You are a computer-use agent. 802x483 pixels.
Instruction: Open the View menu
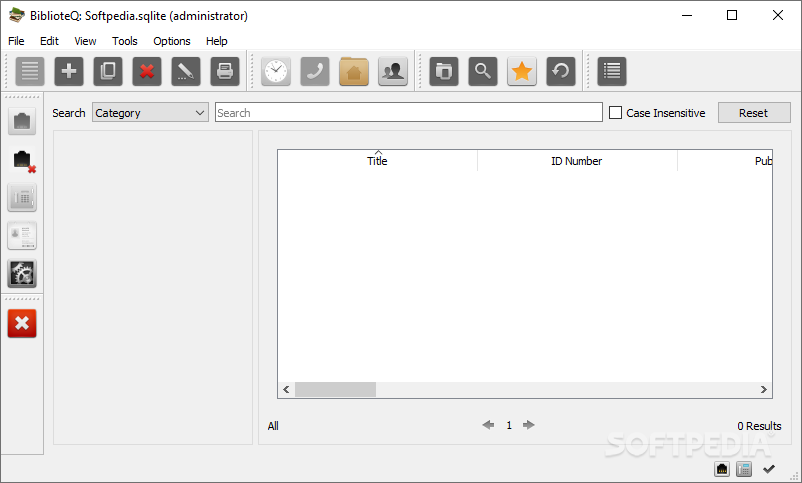tap(85, 41)
